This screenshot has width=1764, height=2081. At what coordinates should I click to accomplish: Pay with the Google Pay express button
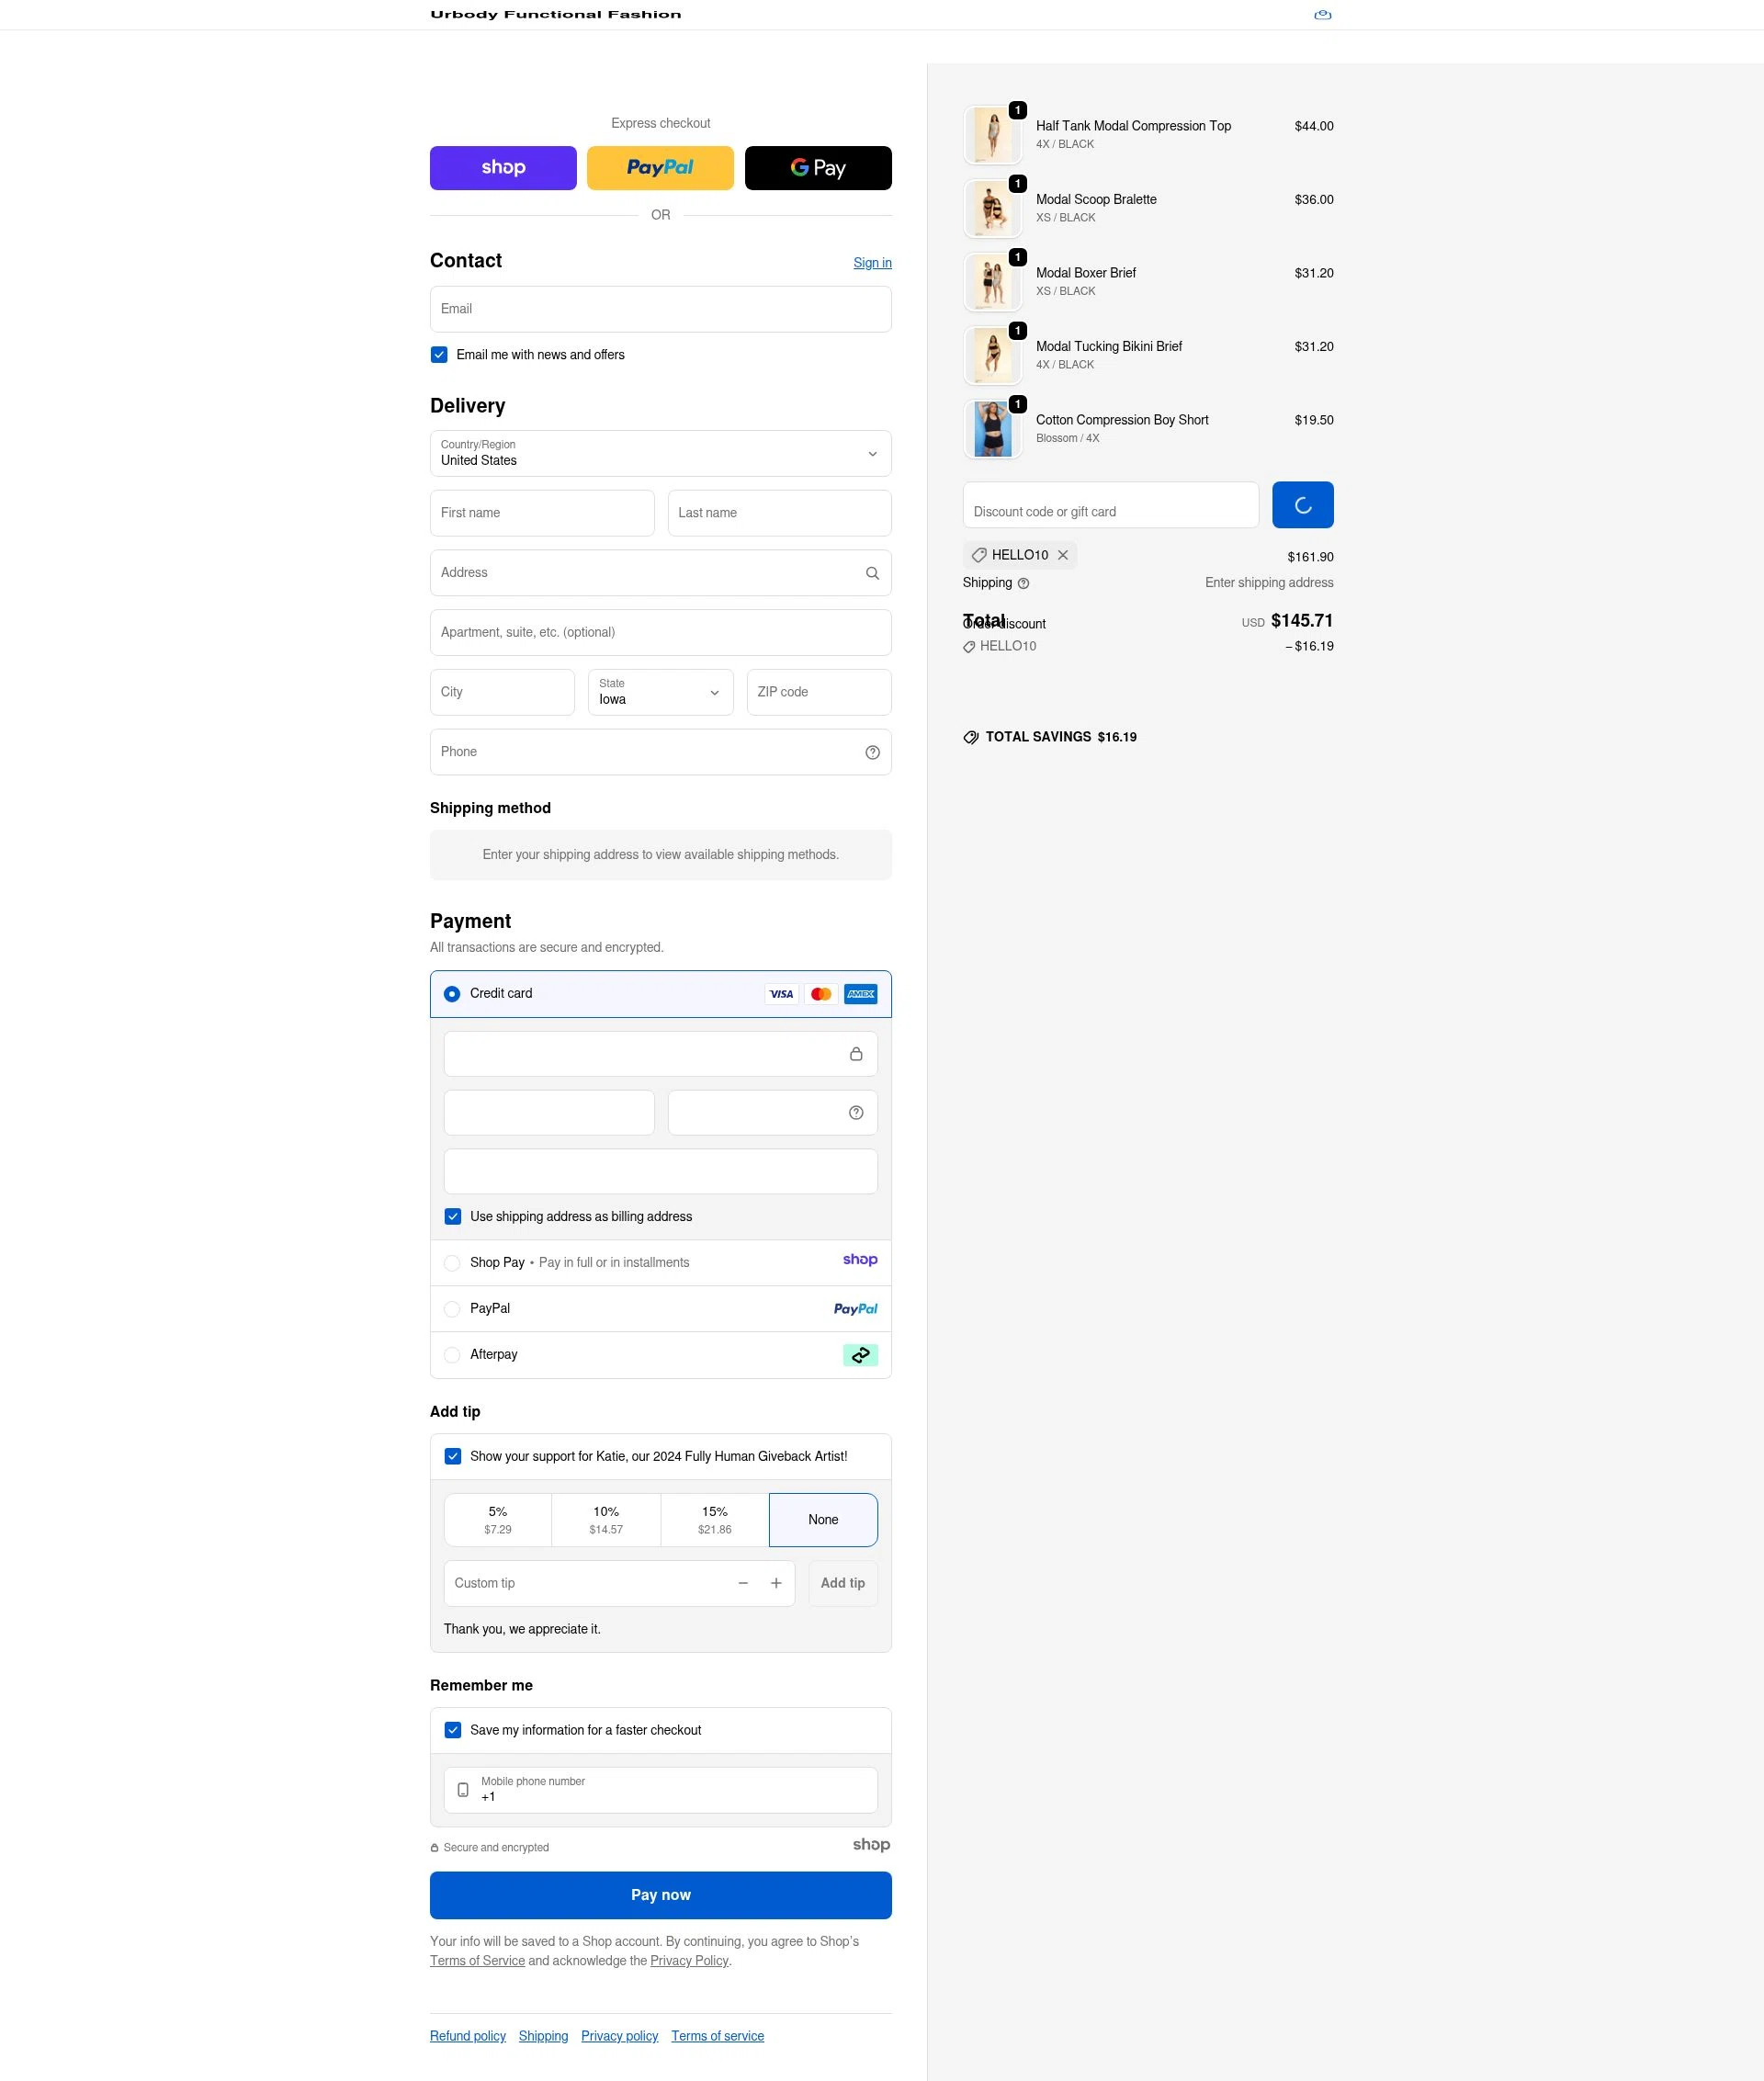[817, 167]
